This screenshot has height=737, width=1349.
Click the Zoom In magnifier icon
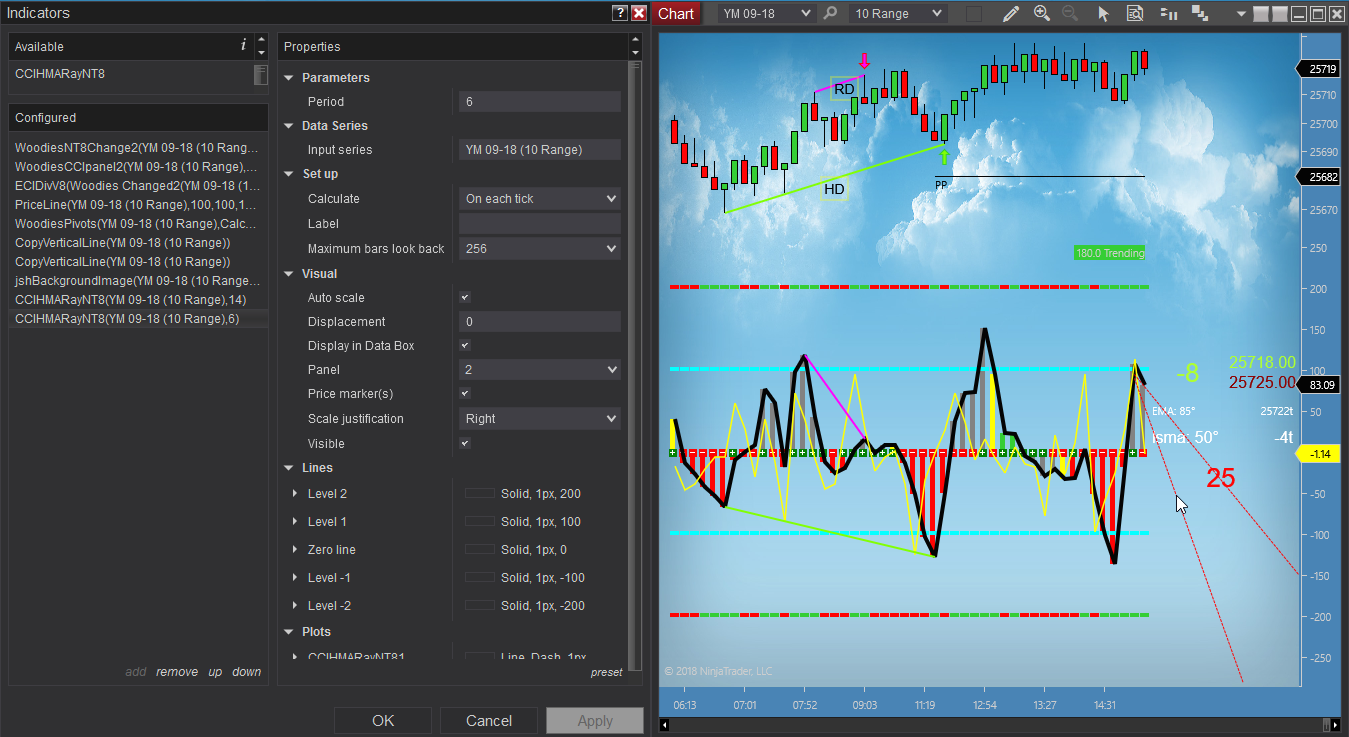(x=1041, y=13)
